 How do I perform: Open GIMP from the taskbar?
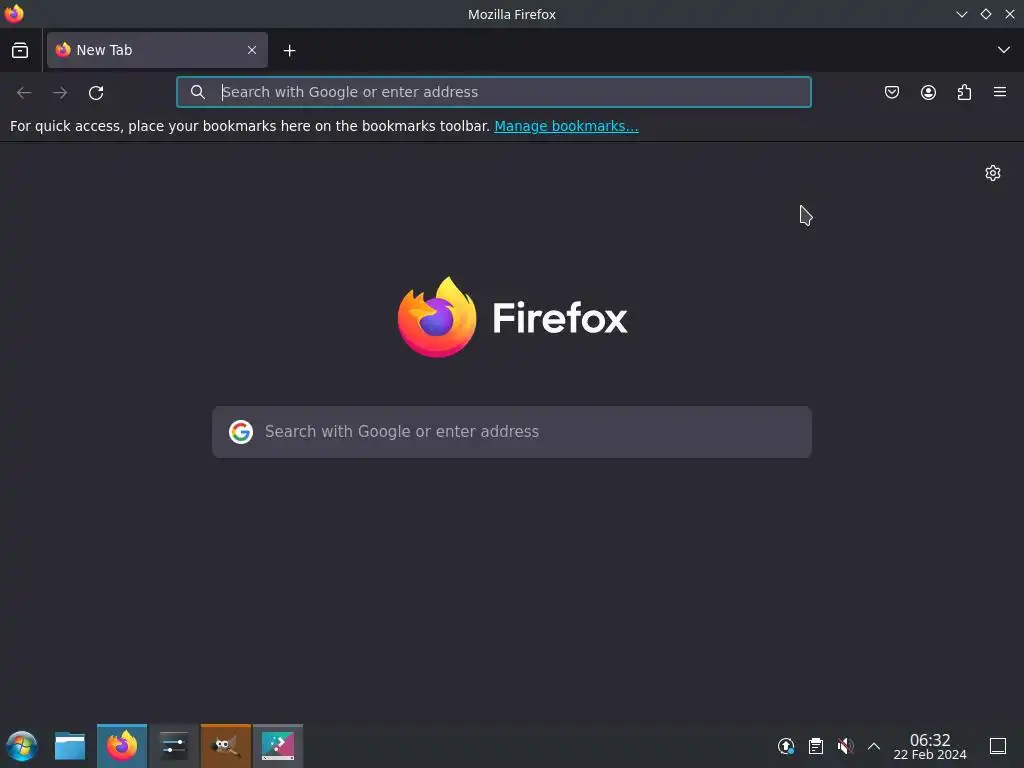225,746
